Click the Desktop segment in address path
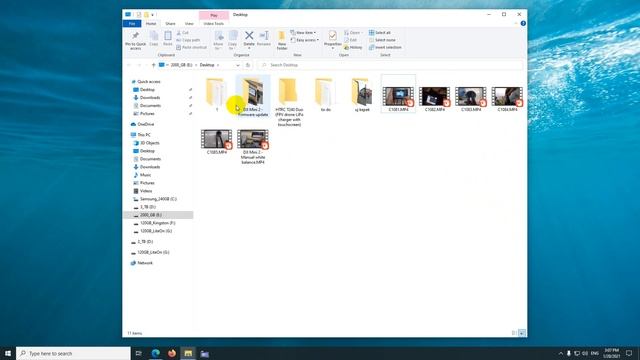 (207, 65)
